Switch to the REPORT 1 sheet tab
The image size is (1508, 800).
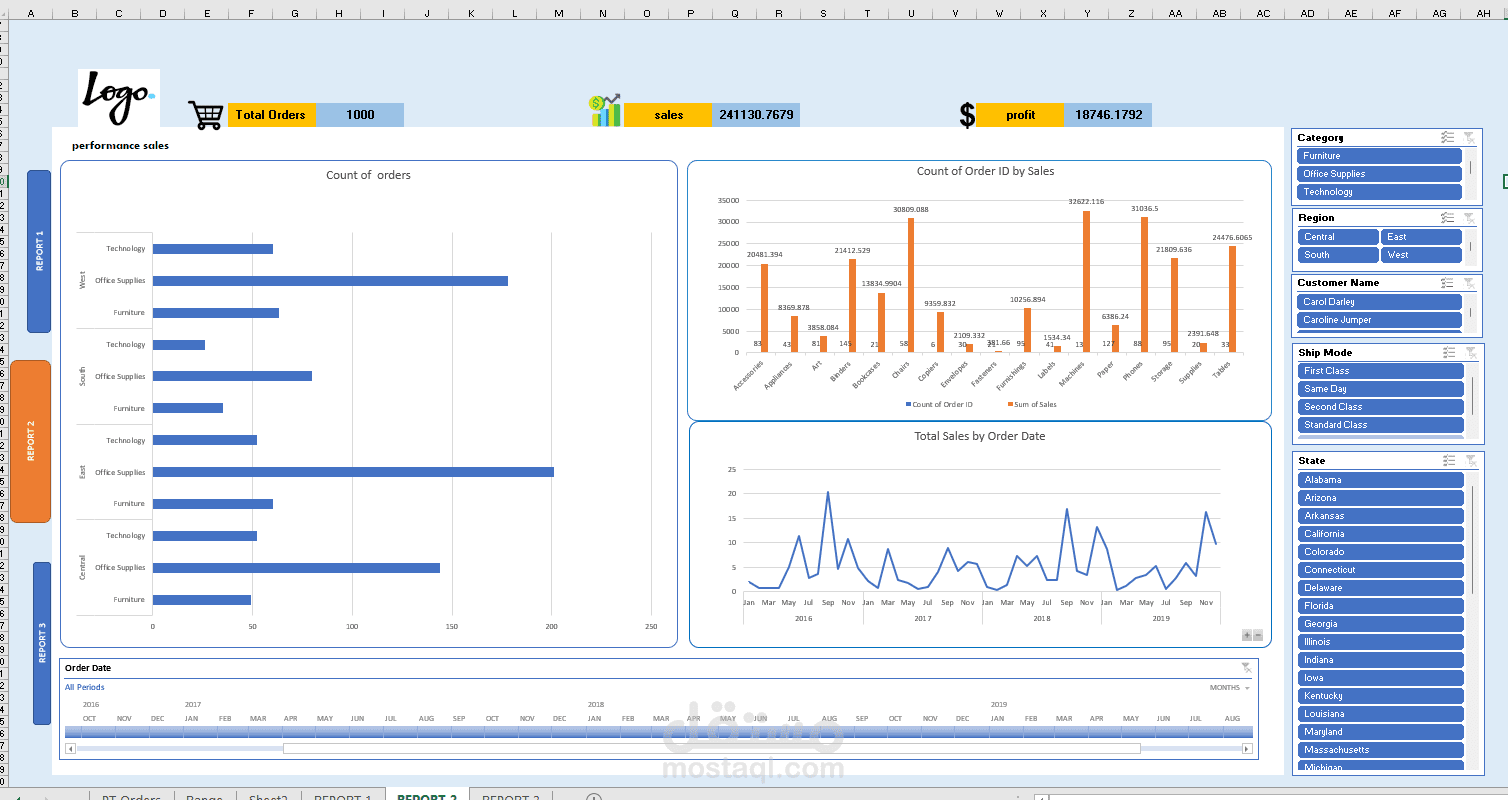coord(342,797)
